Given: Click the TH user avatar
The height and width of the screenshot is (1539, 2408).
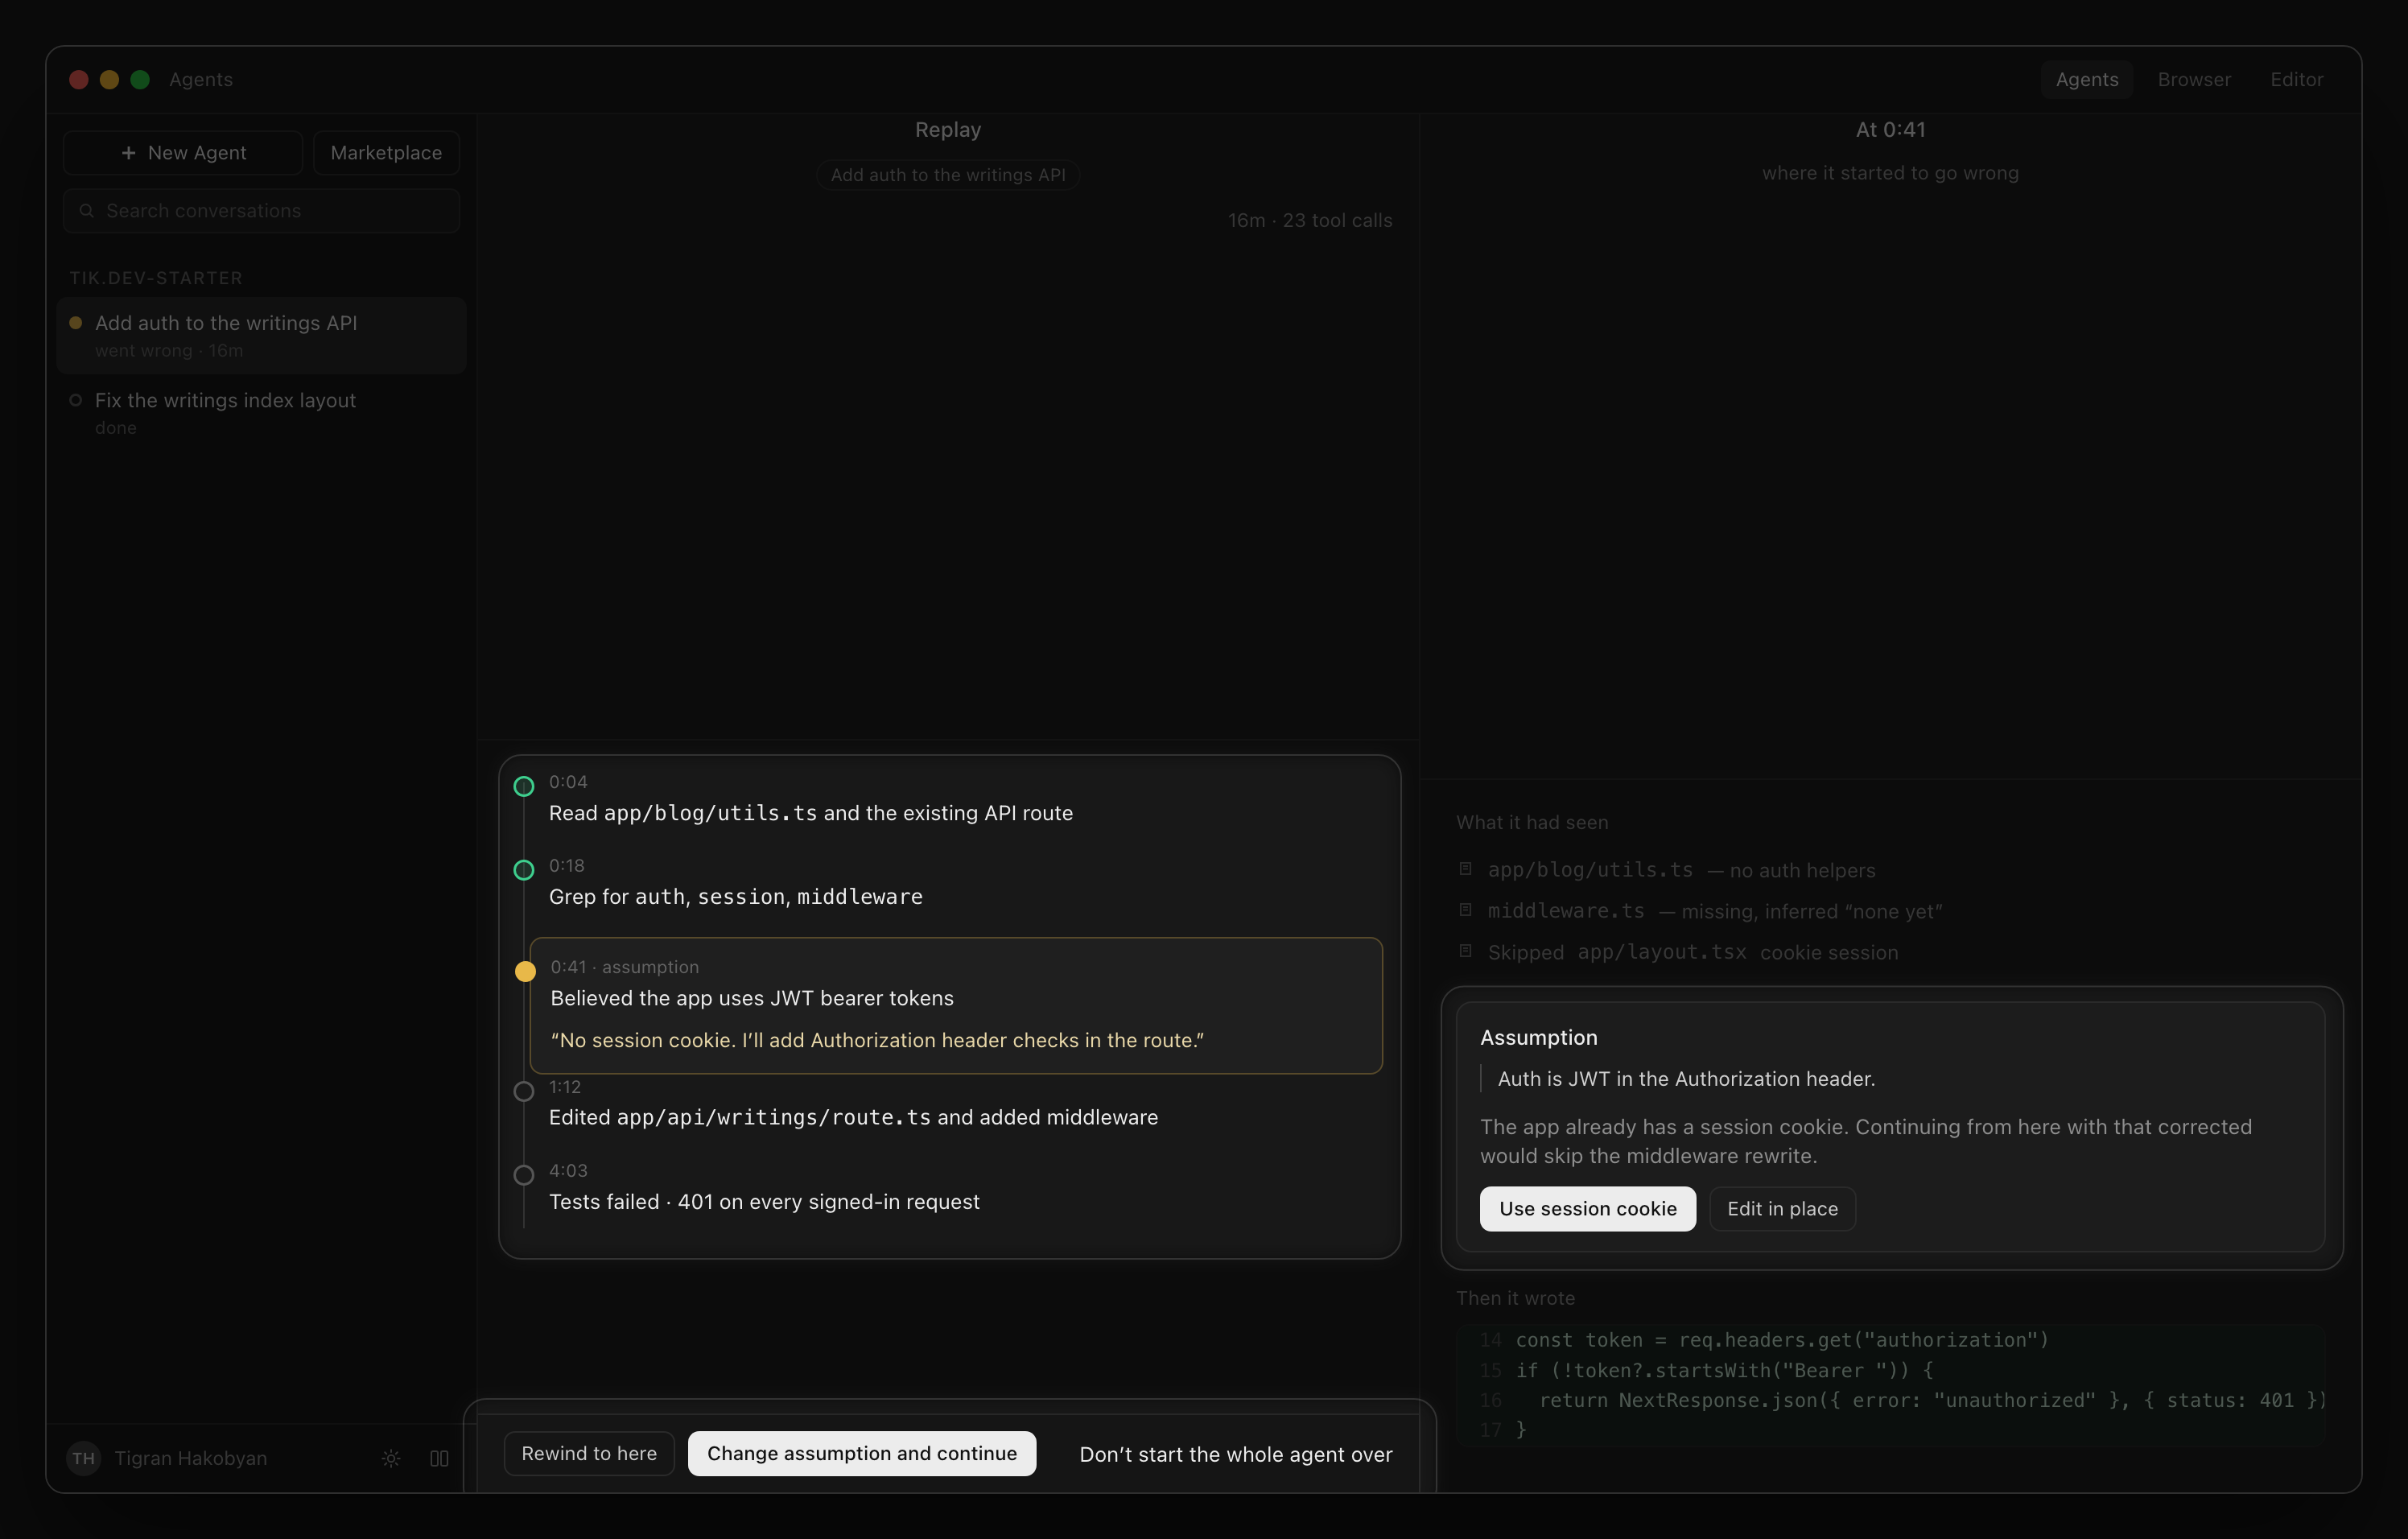Looking at the screenshot, I should [x=84, y=1458].
